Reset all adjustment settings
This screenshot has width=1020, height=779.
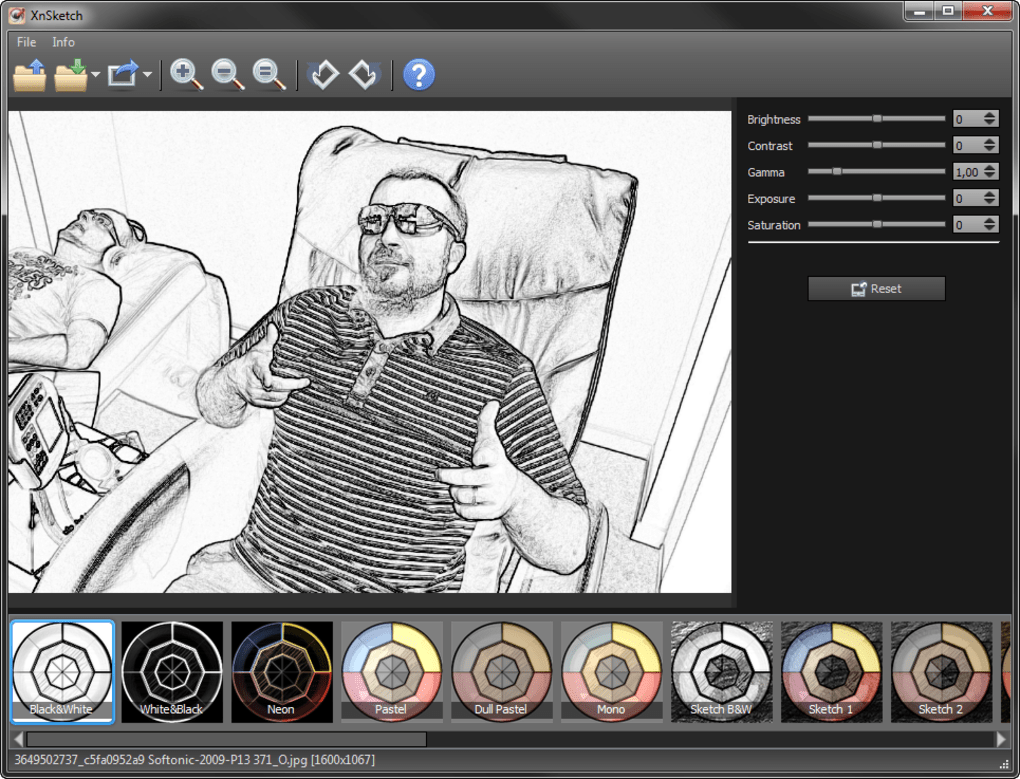(876, 288)
